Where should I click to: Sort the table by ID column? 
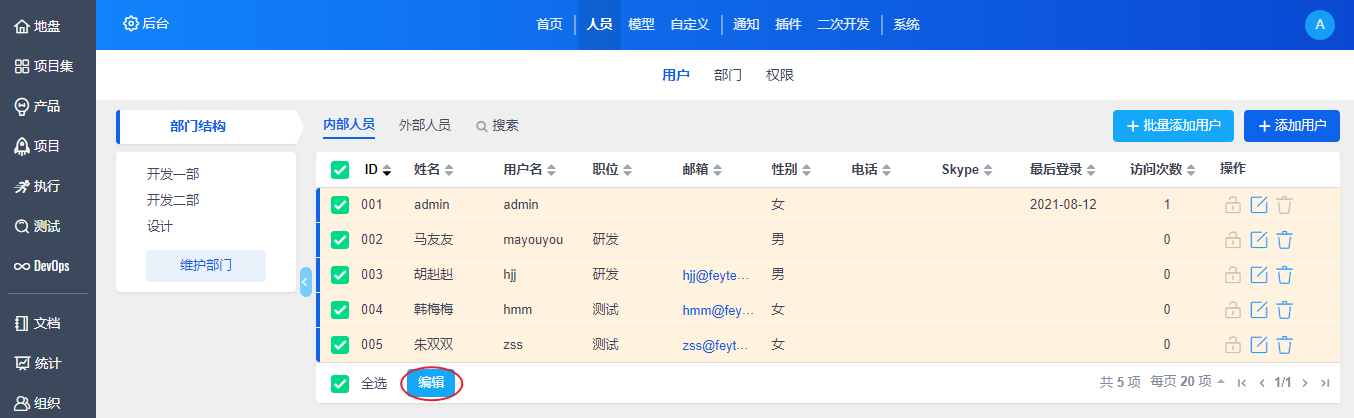377,170
